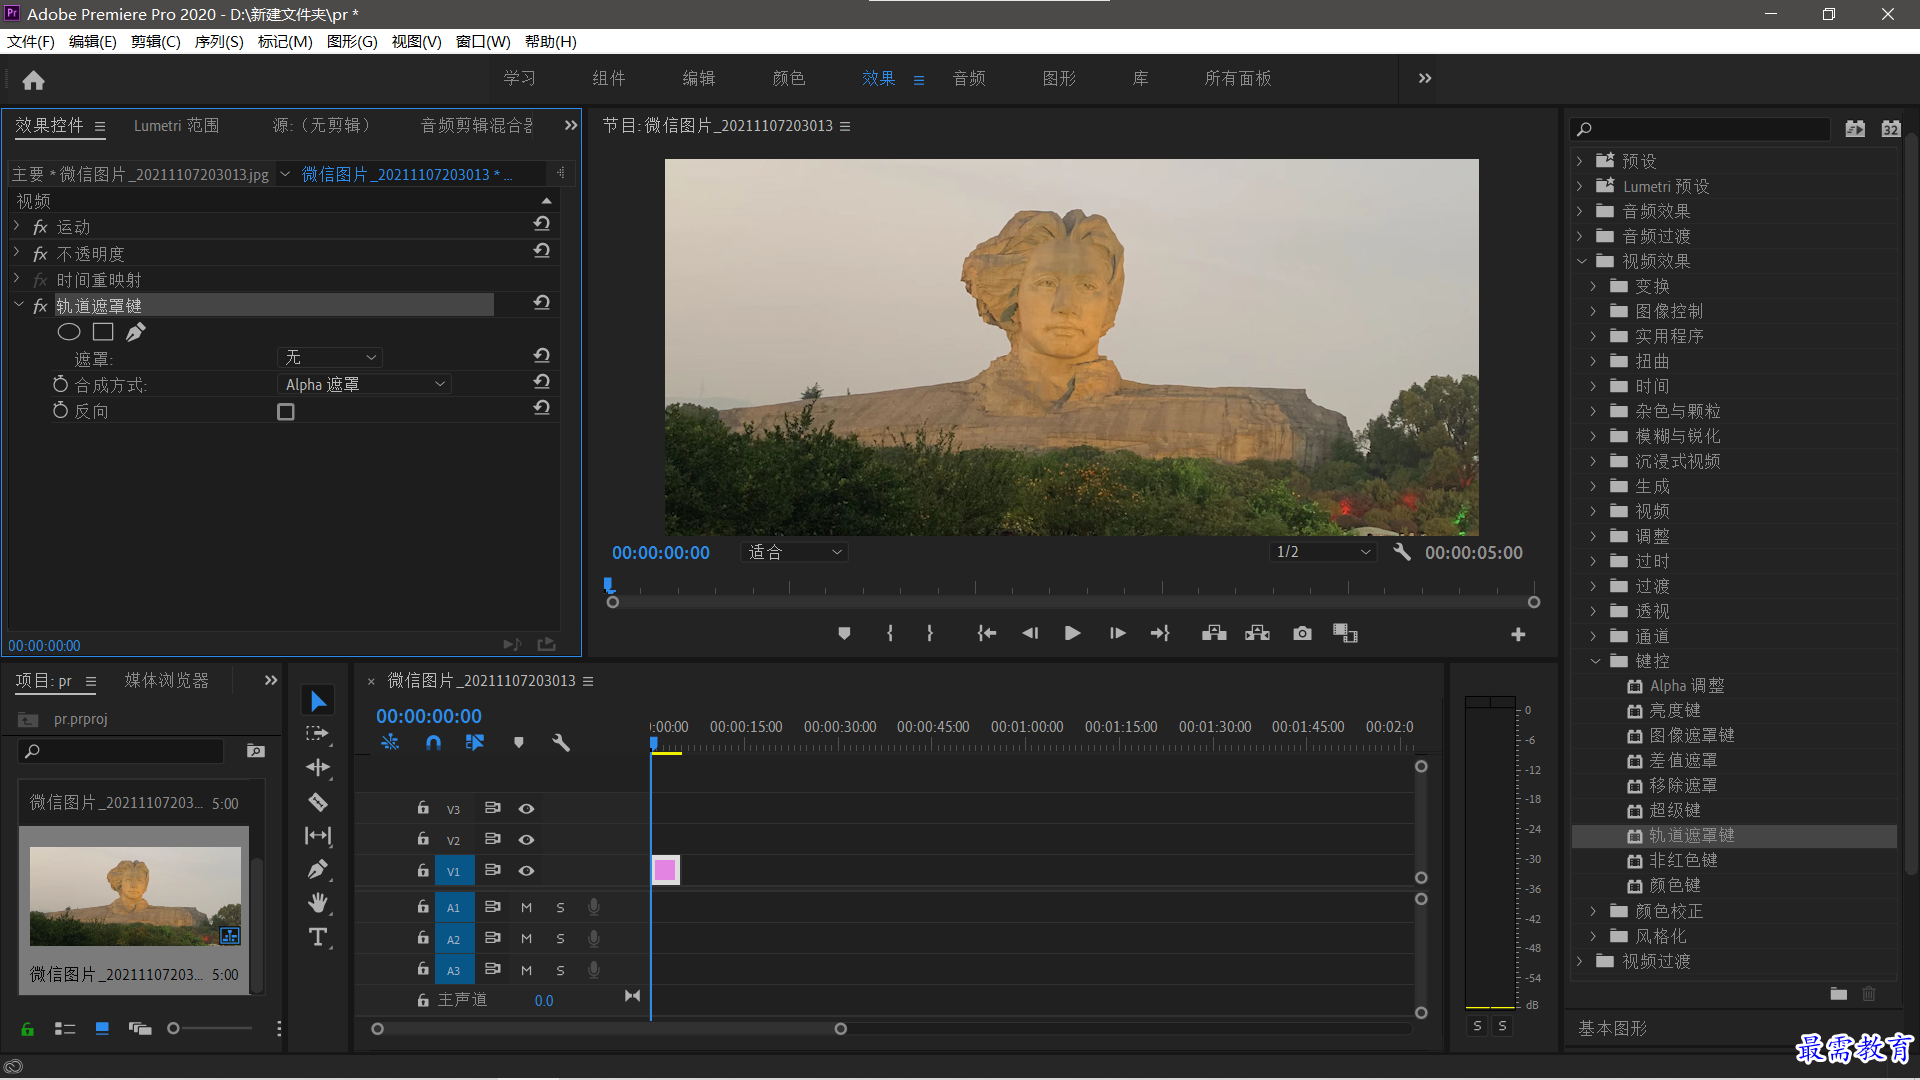Select the Type tool
The image size is (1920, 1080).
click(x=318, y=937)
